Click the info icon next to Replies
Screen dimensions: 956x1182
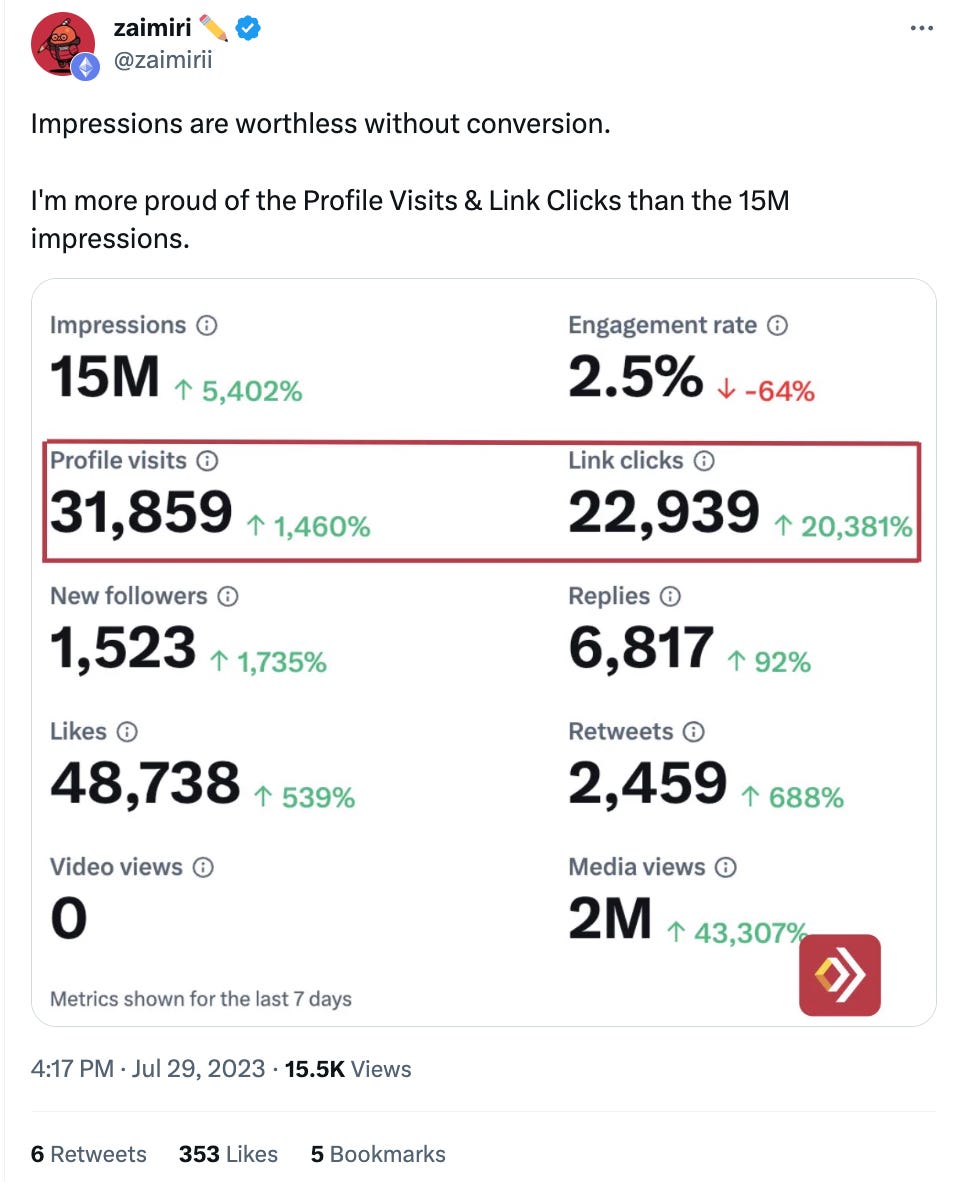click(x=670, y=597)
